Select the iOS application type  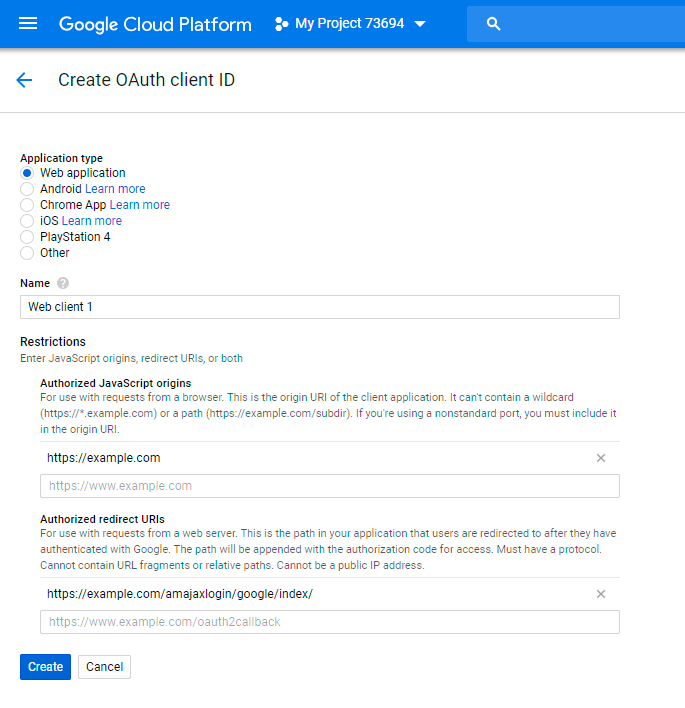tap(27, 221)
